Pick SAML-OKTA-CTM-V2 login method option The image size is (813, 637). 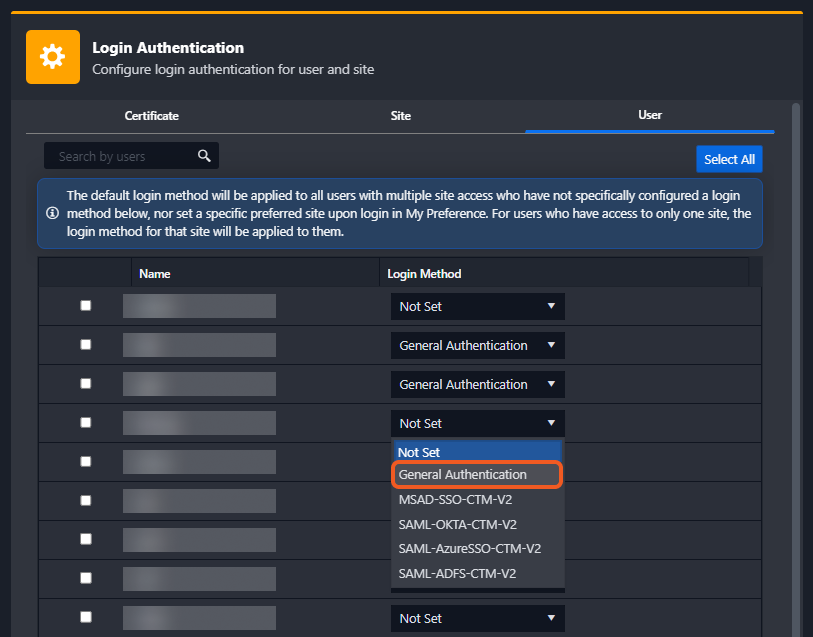[x=457, y=525]
